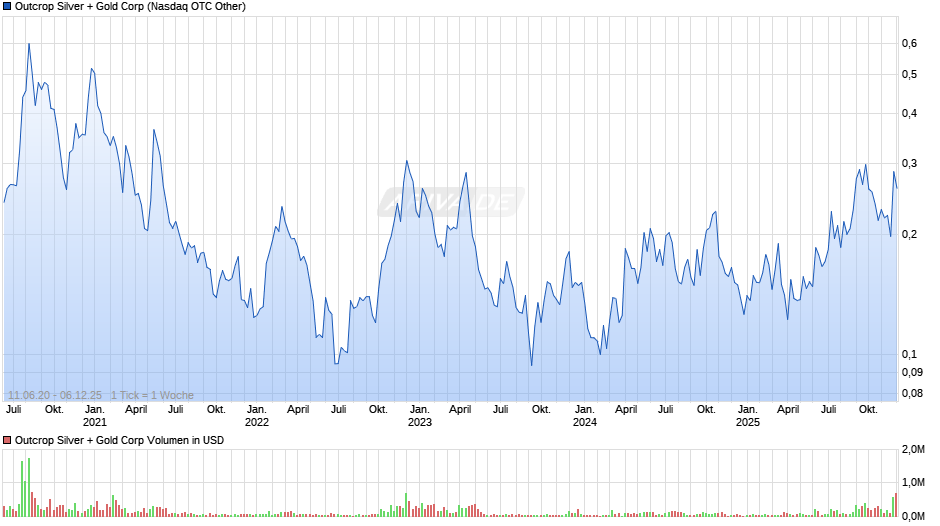Click the 0,0M volume axis label
This screenshot has height=526, width=940.
pyautogui.click(x=914, y=516)
